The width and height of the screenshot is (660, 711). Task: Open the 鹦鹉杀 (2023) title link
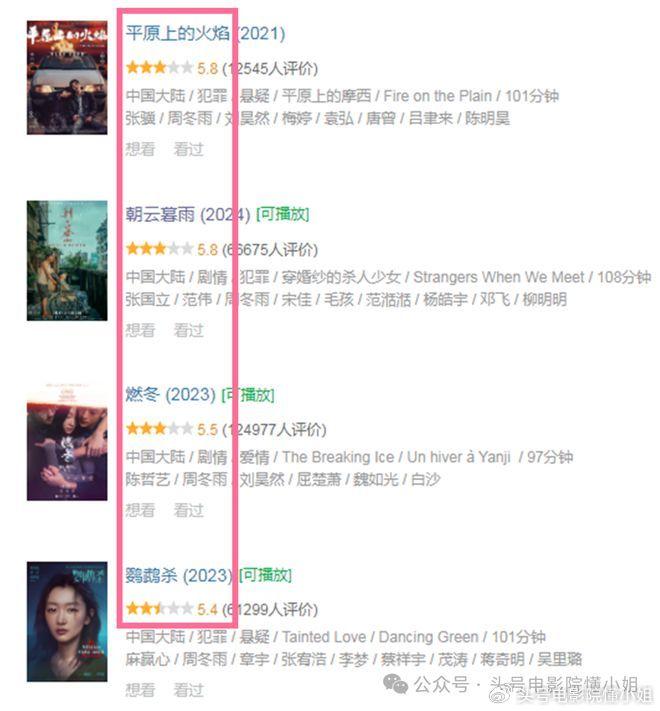coord(179,575)
